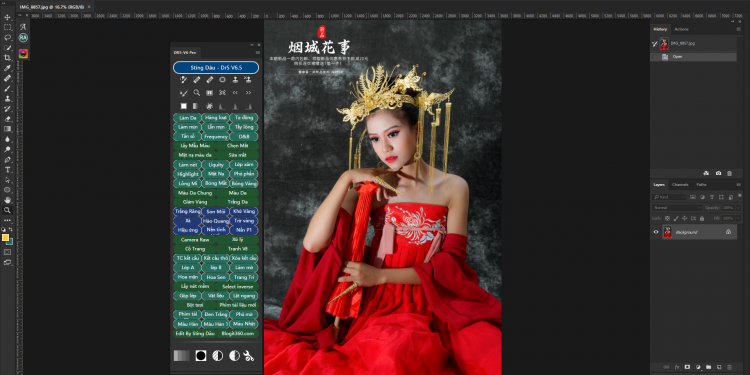Hide the Background layer visibility eye
Viewport: 750px width, 375px height.
[656, 232]
